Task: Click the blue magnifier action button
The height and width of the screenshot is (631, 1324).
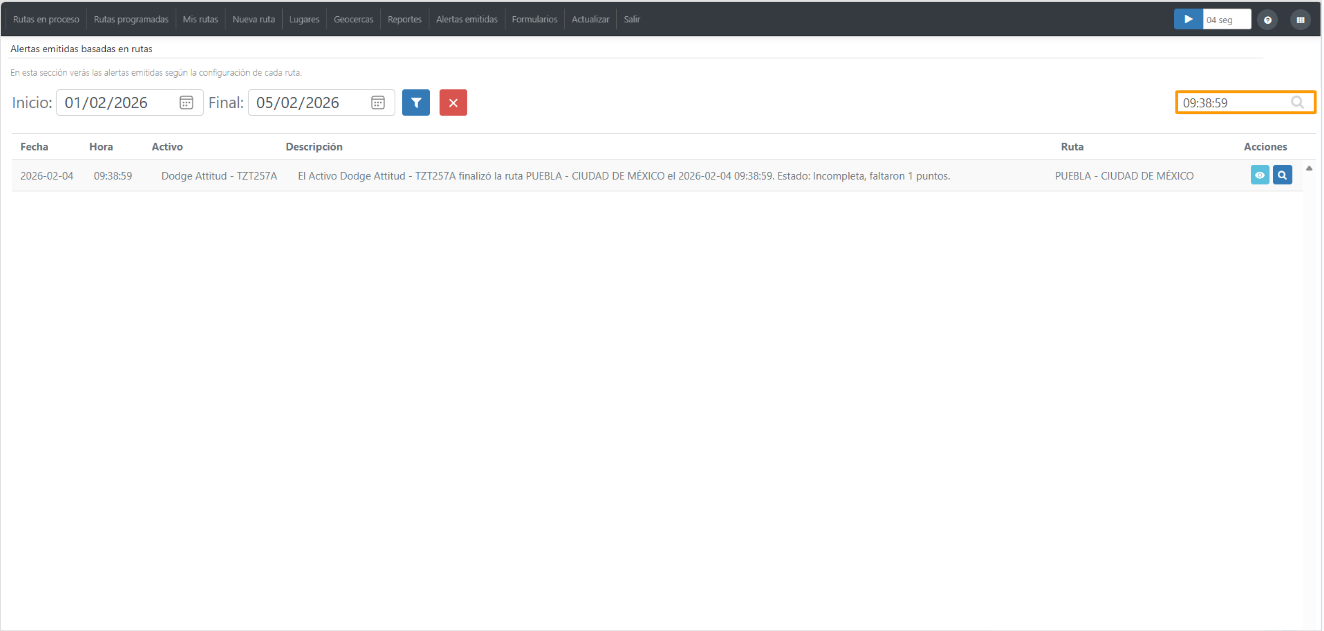Action: [1282, 175]
